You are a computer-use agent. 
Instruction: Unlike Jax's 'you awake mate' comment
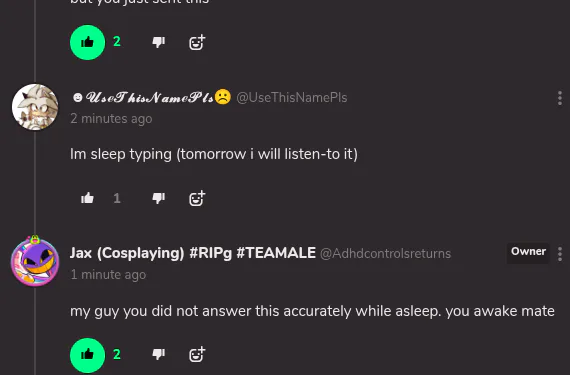point(87,355)
